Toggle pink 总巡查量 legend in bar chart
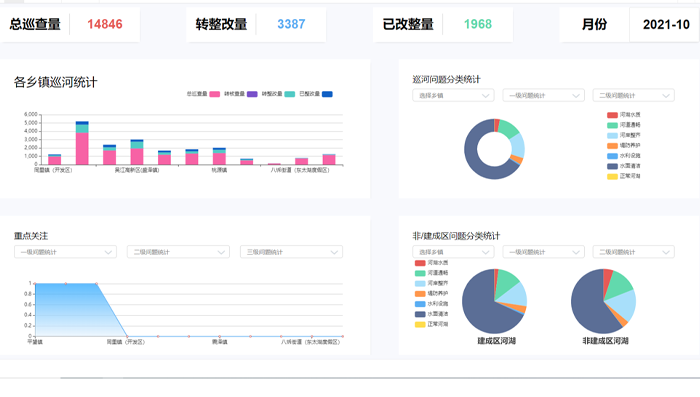700x397 pixels. pyautogui.click(x=204, y=94)
